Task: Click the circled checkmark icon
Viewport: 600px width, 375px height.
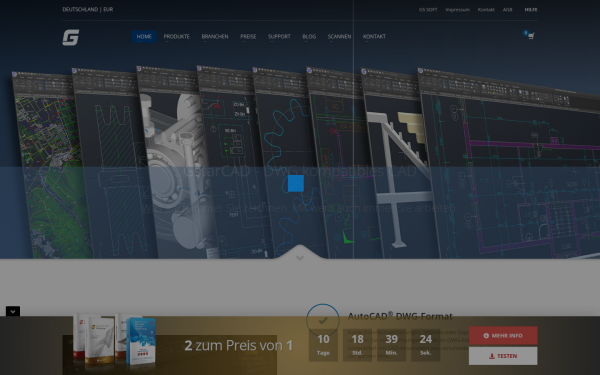Action: [323, 320]
